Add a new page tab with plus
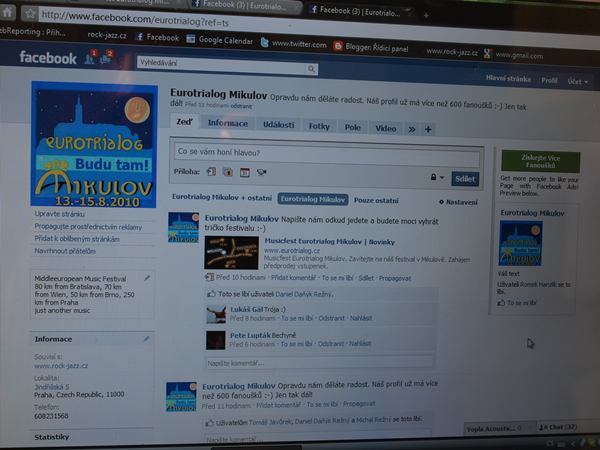 point(428,130)
